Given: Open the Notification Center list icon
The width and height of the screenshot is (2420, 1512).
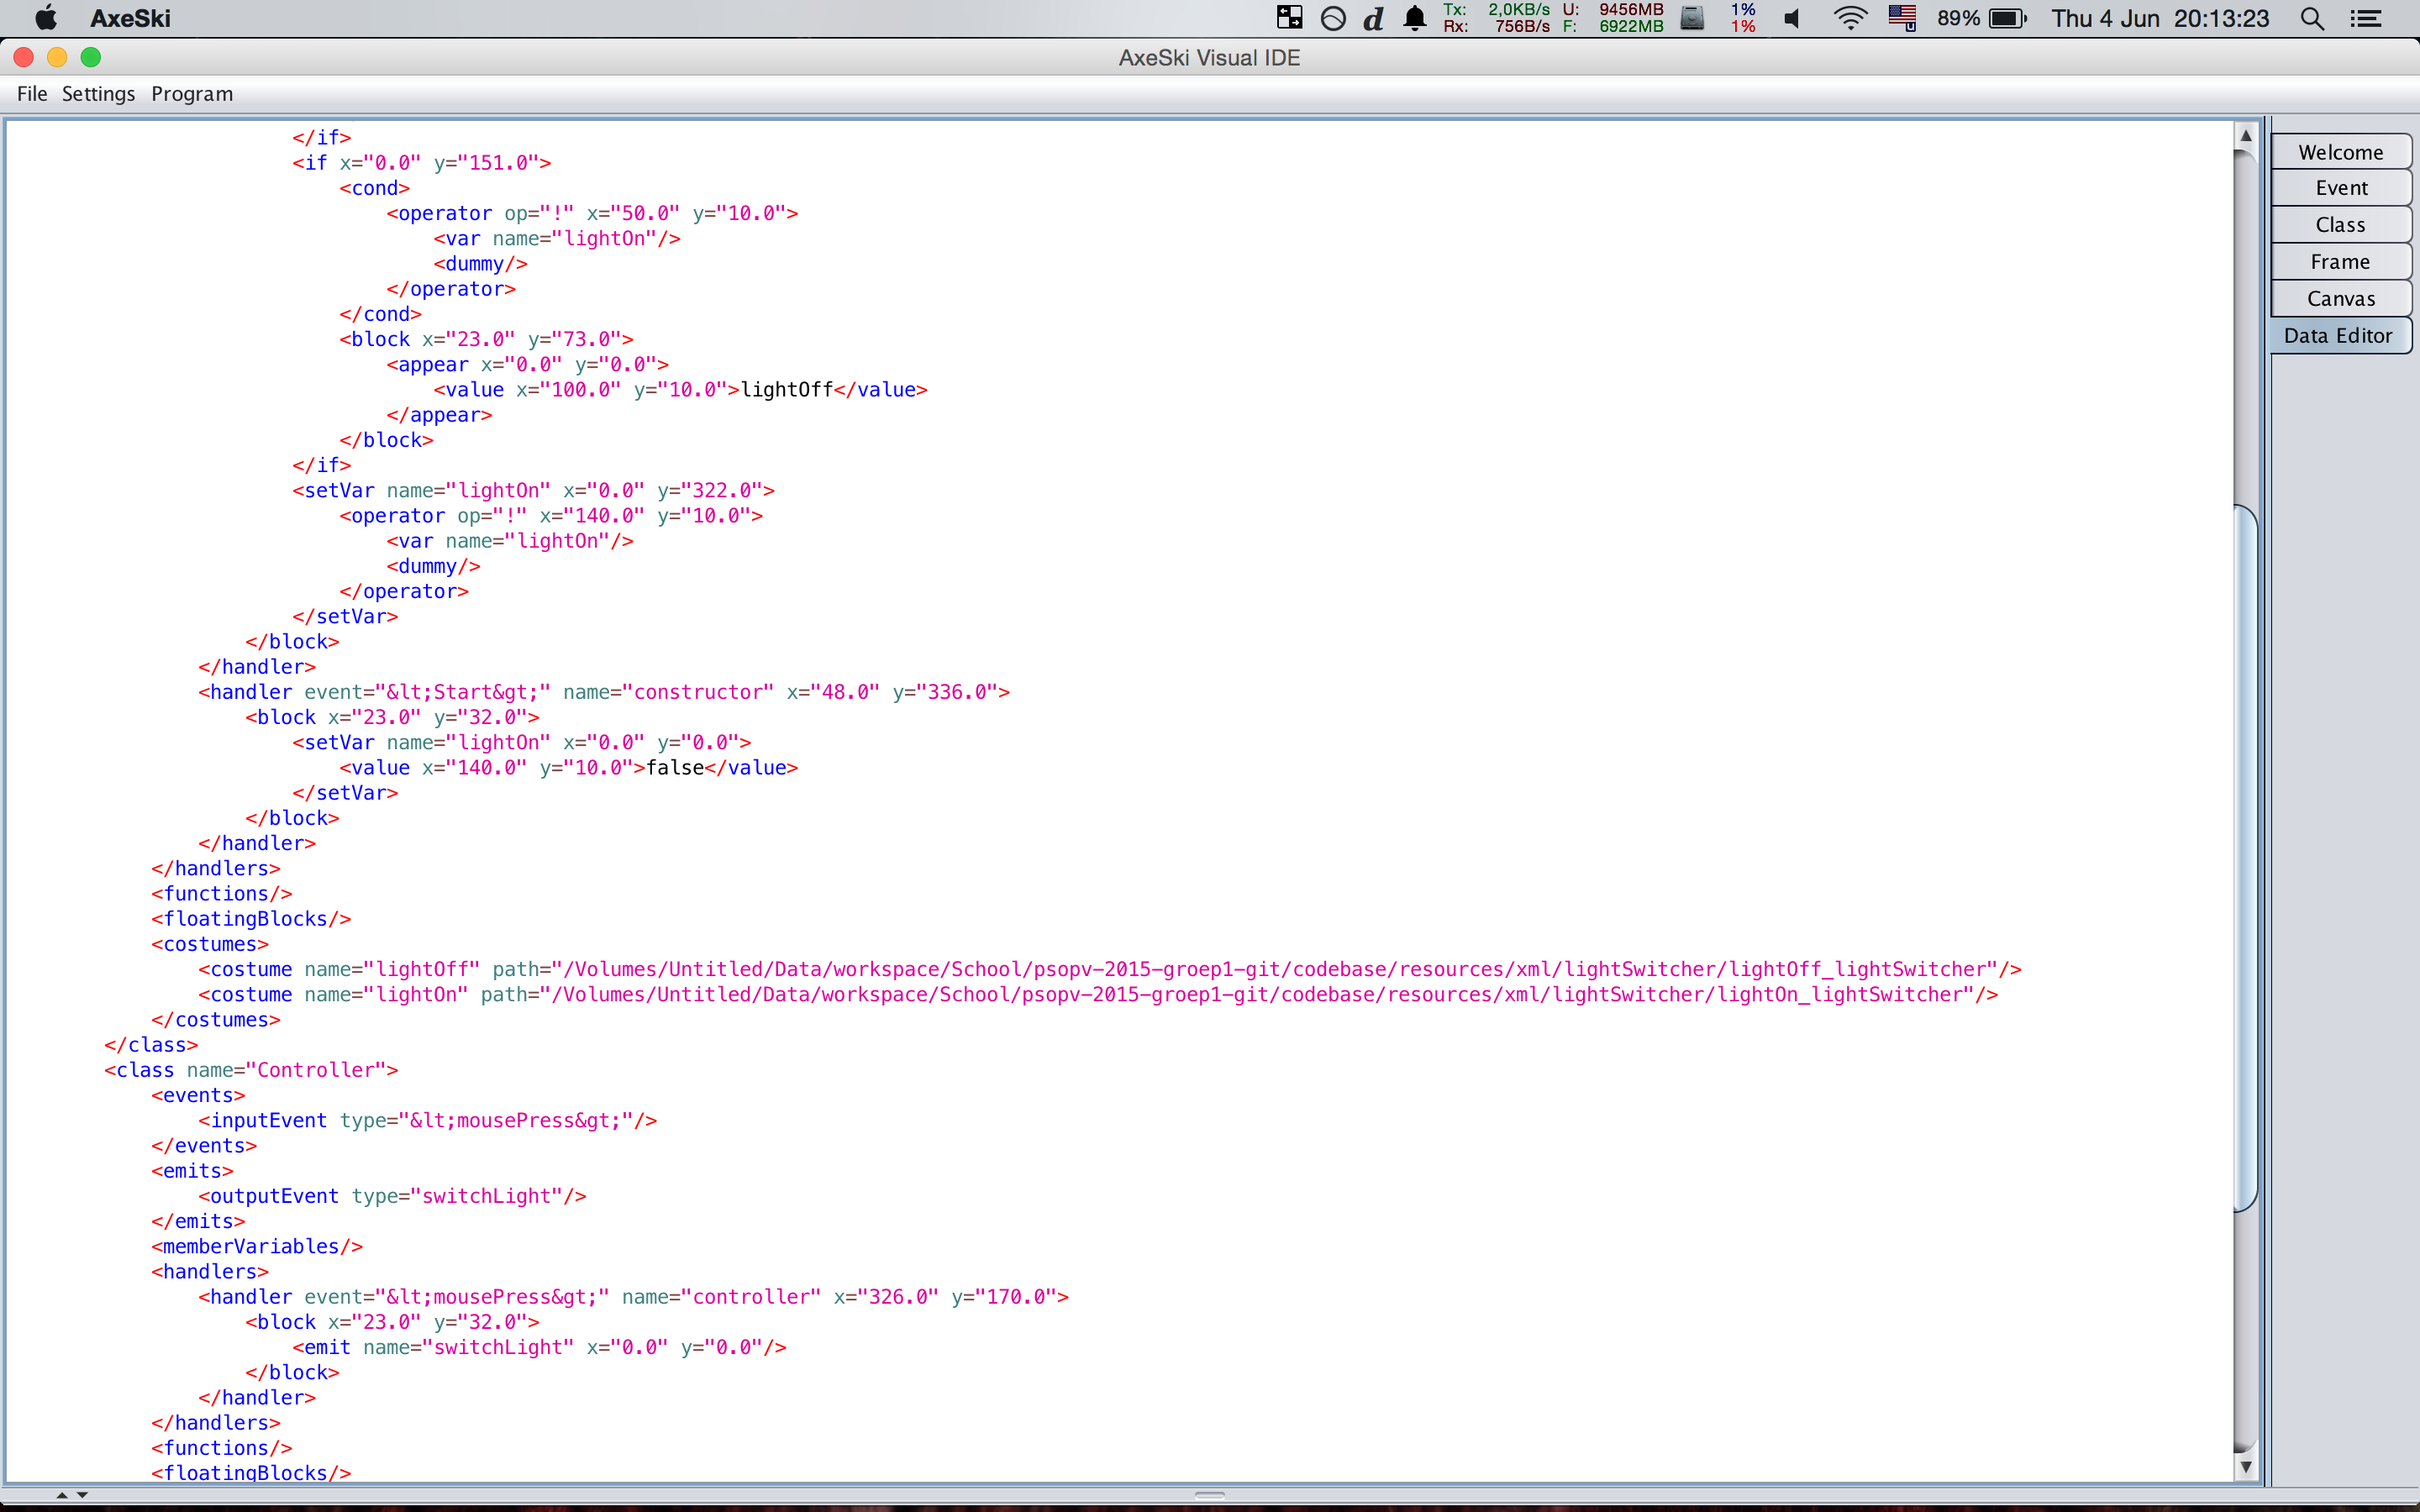Looking at the screenshot, I should click(x=2365, y=19).
